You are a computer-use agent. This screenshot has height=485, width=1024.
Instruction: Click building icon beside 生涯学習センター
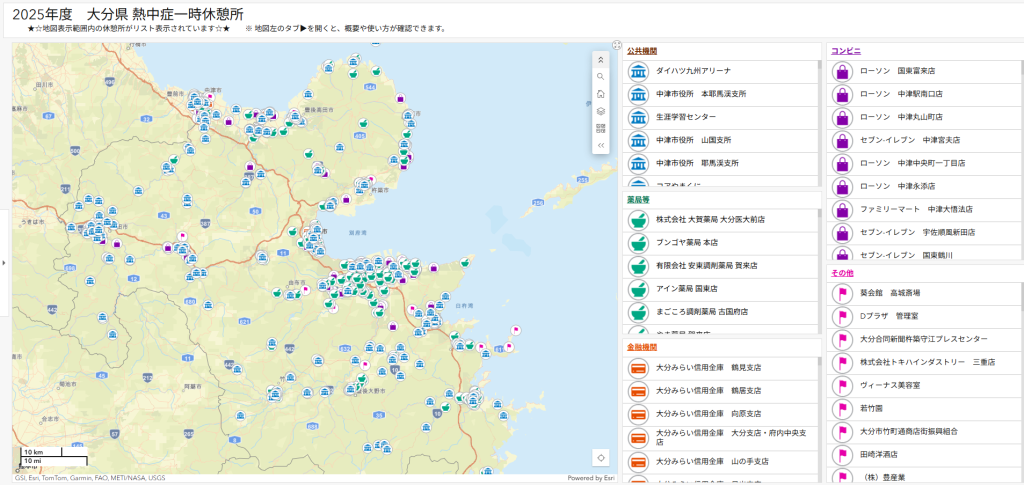pyautogui.click(x=638, y=117)
